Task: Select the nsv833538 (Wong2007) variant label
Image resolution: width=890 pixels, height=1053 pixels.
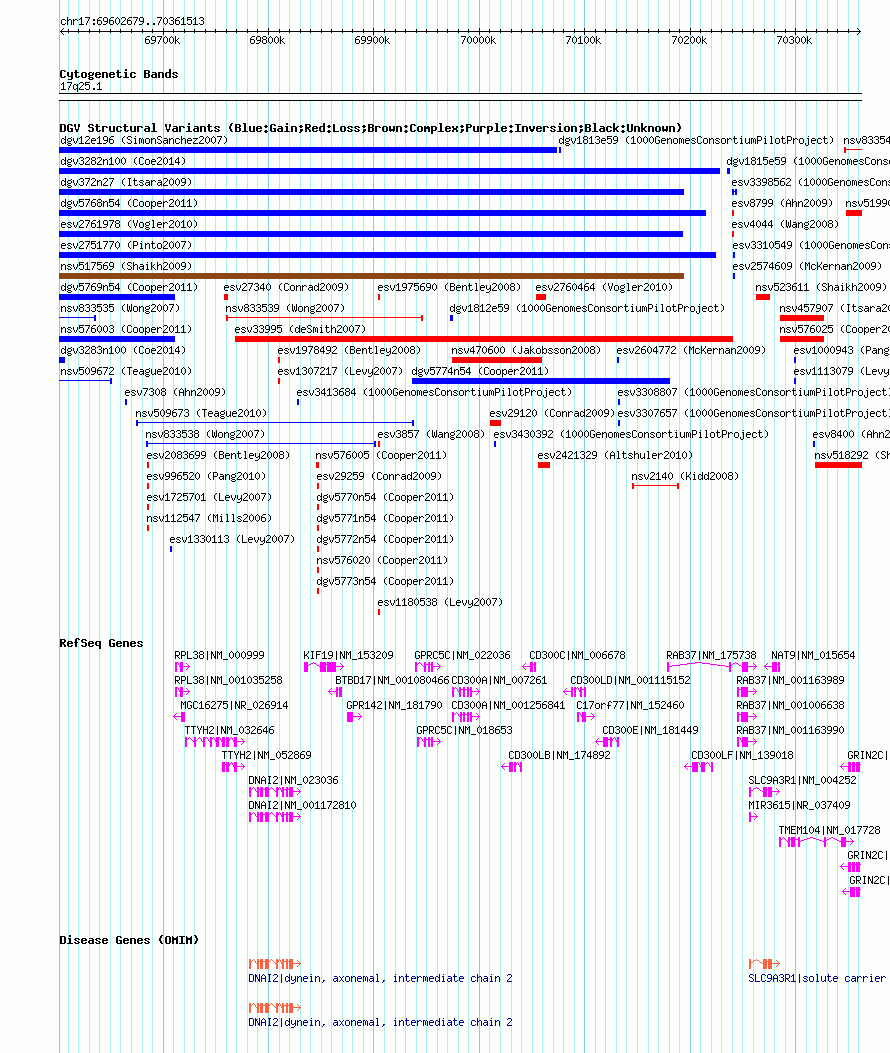Action: click(x=205, y=434)
